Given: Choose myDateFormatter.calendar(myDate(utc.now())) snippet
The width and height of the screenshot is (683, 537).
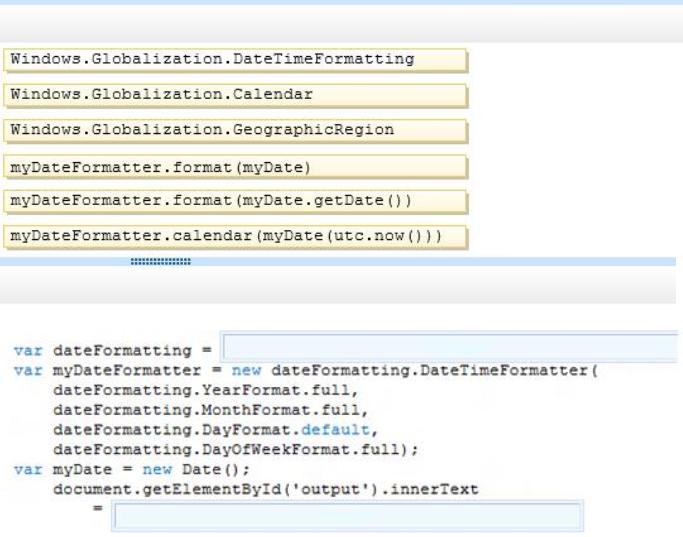Looking at the screenshot, I should 235,236.
